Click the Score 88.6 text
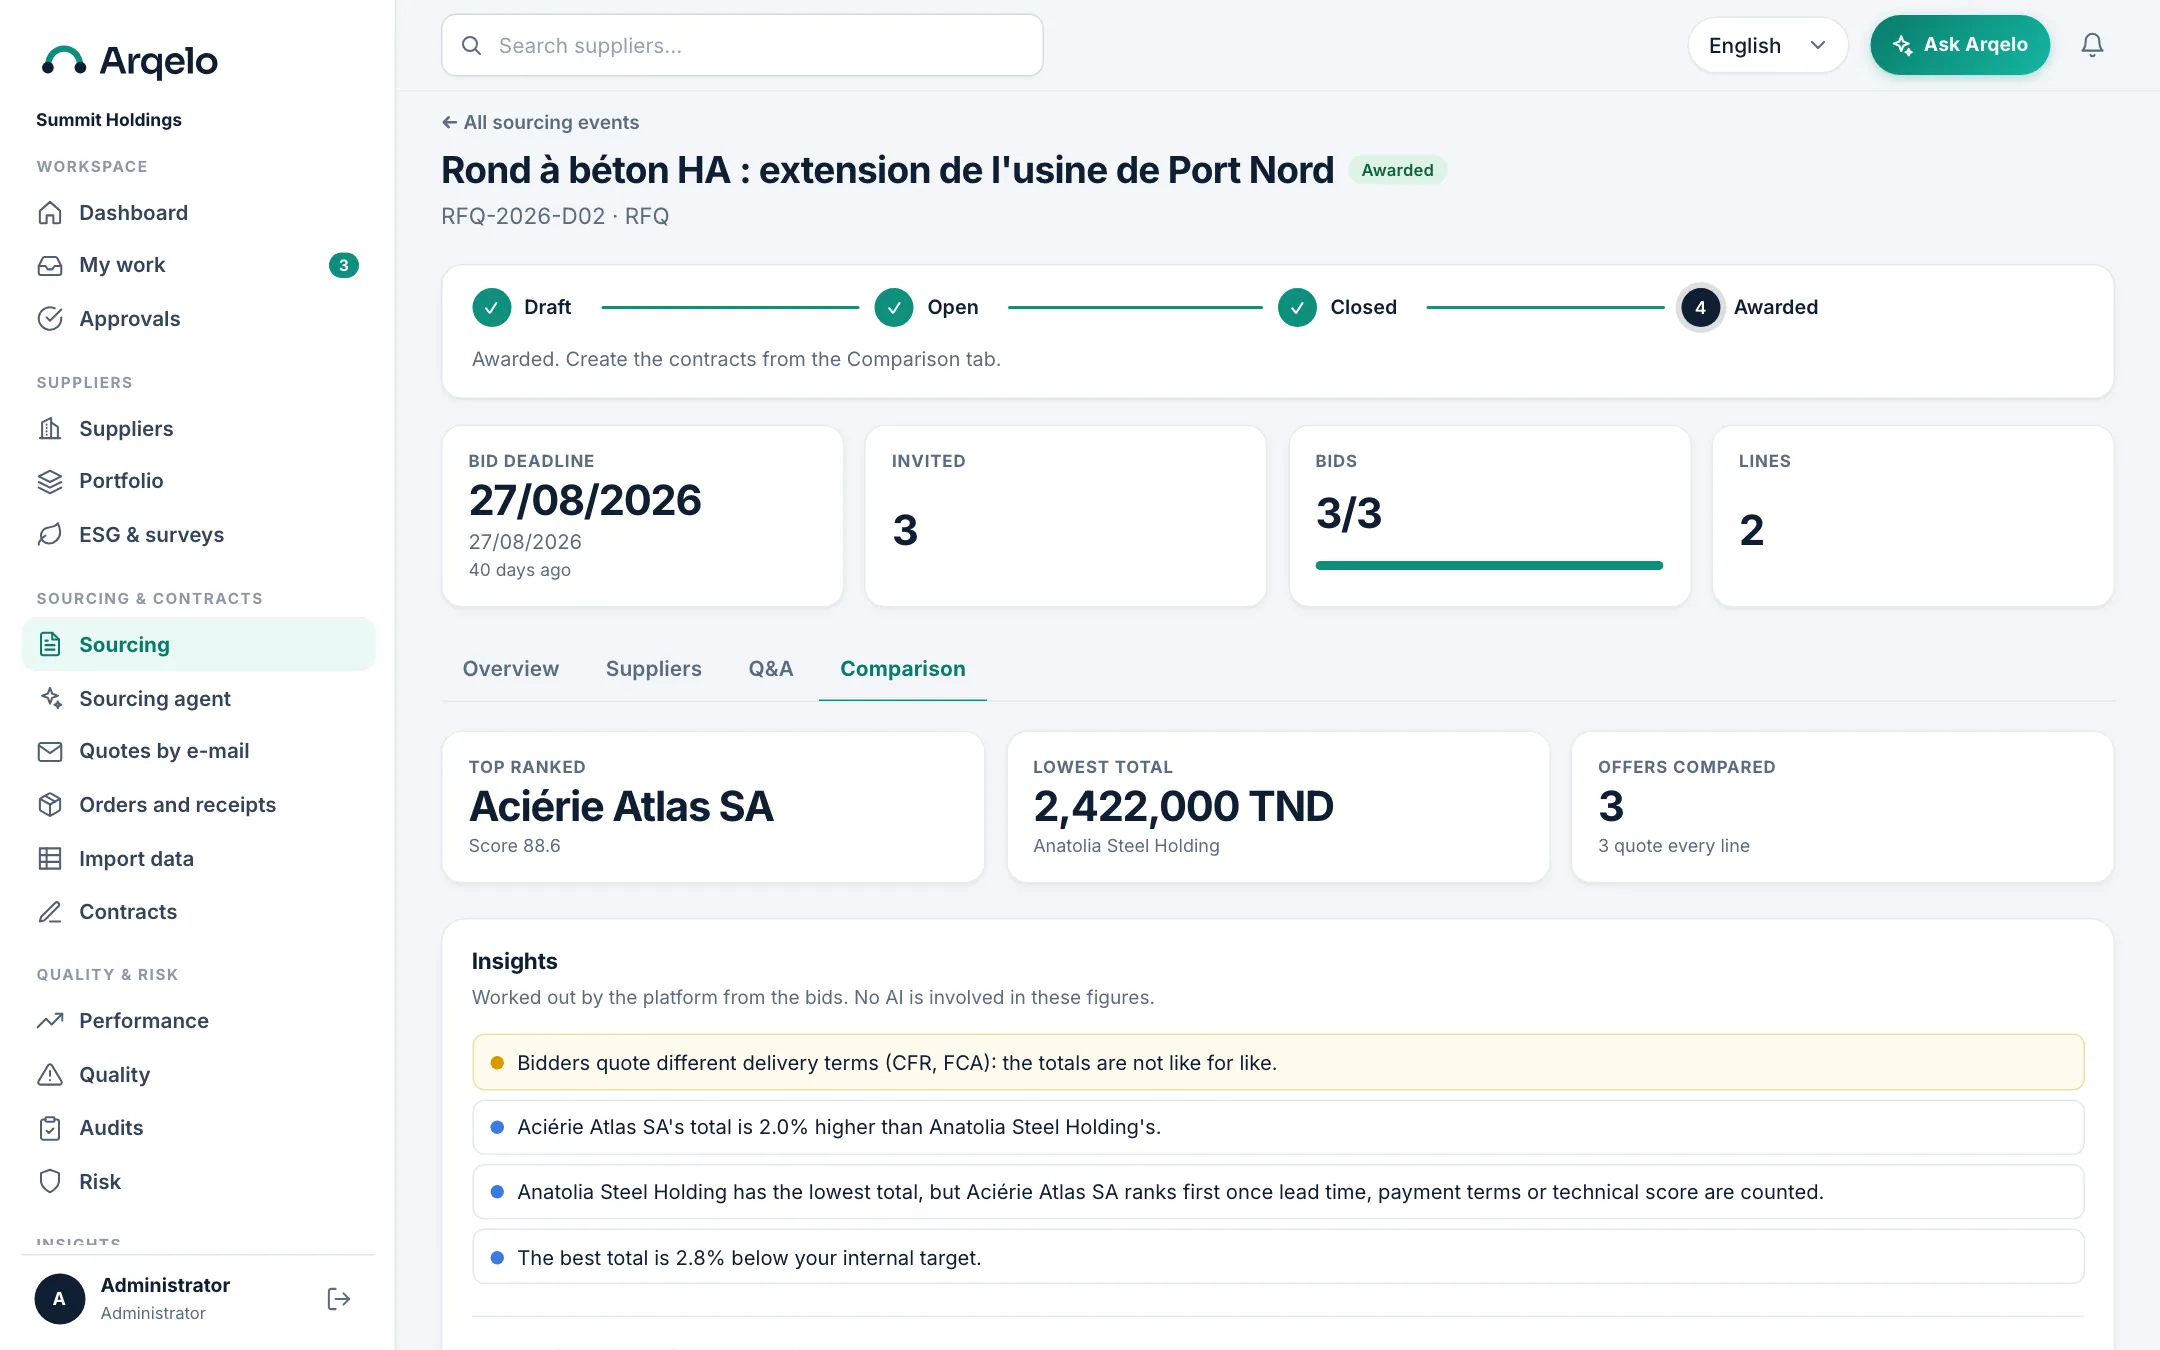Viewport: 2160px width, 1350px height. 514,846
